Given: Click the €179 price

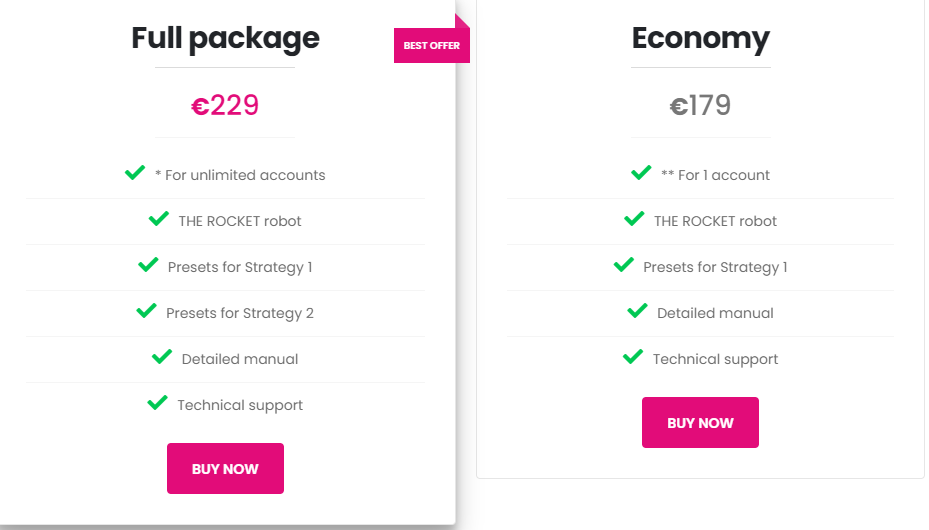Looking at the screenshot, I should (700, 105).
